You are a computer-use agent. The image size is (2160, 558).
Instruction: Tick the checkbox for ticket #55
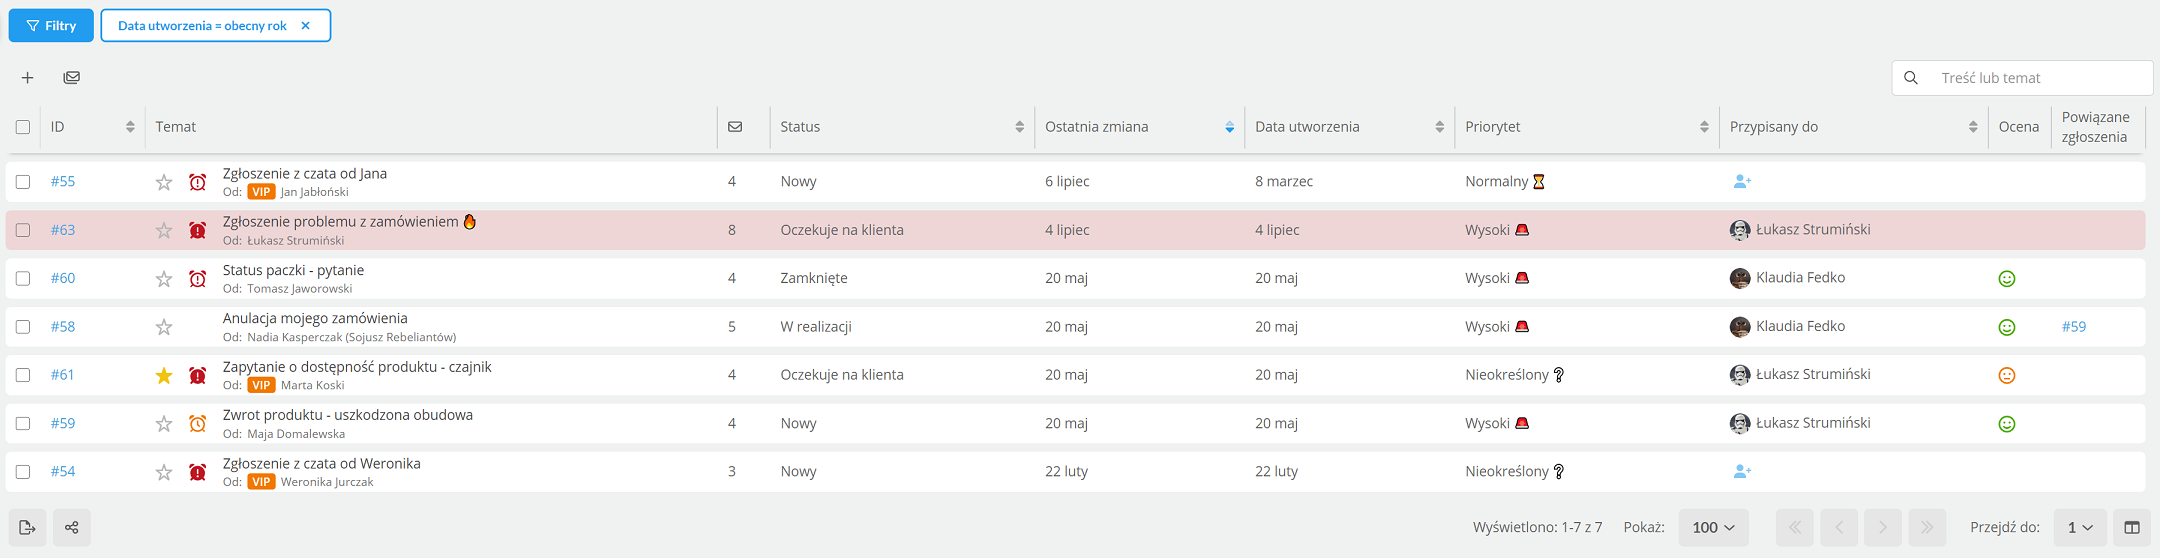pos(23,182)
